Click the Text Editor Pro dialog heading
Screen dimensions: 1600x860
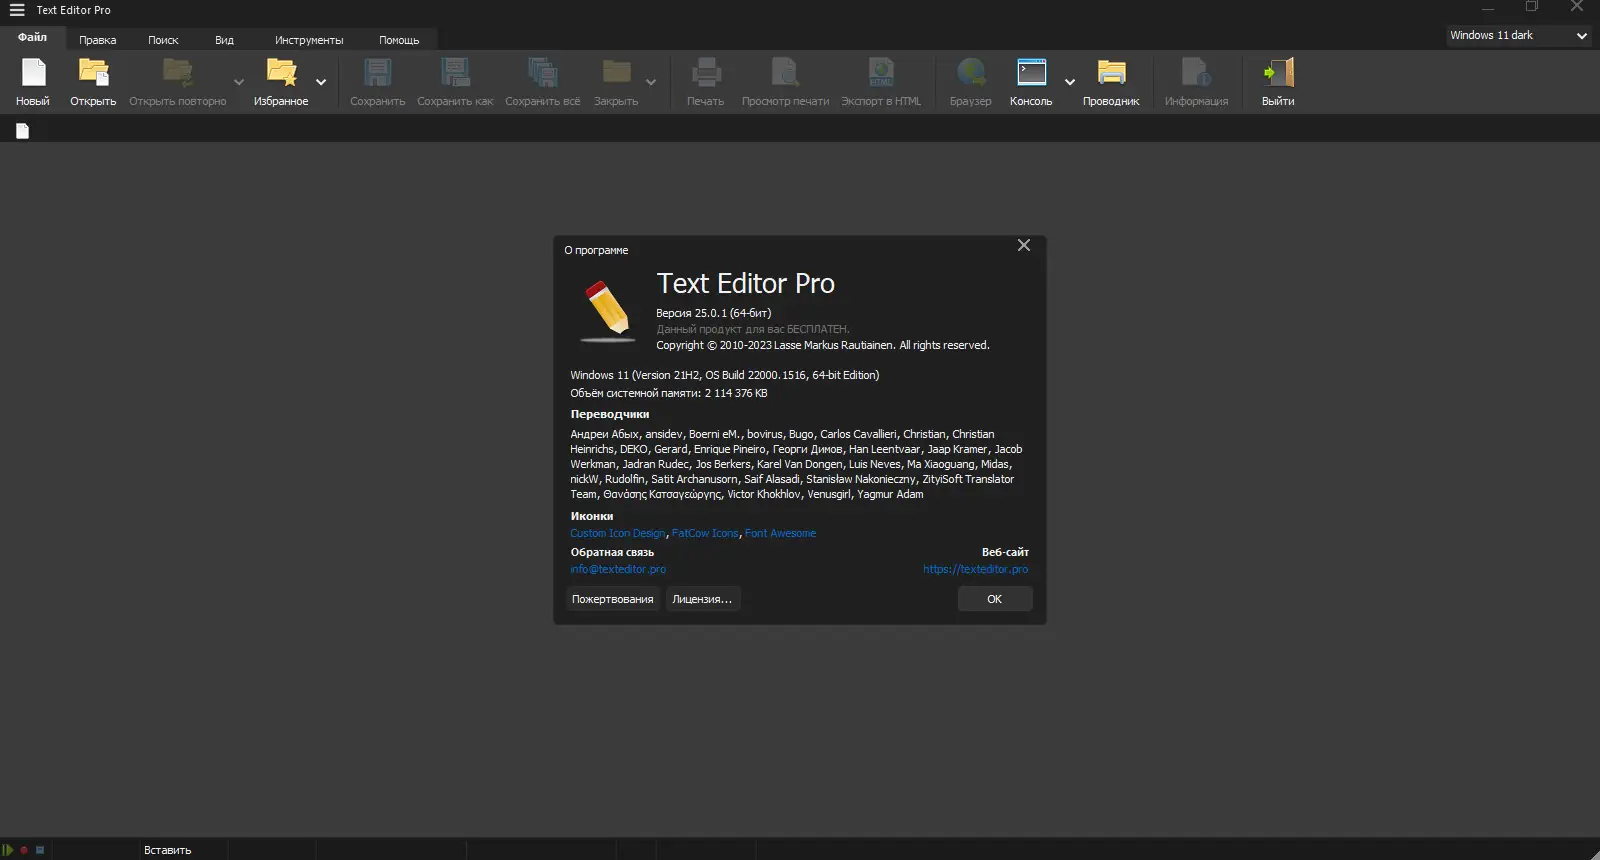click(x=746, y=284)
